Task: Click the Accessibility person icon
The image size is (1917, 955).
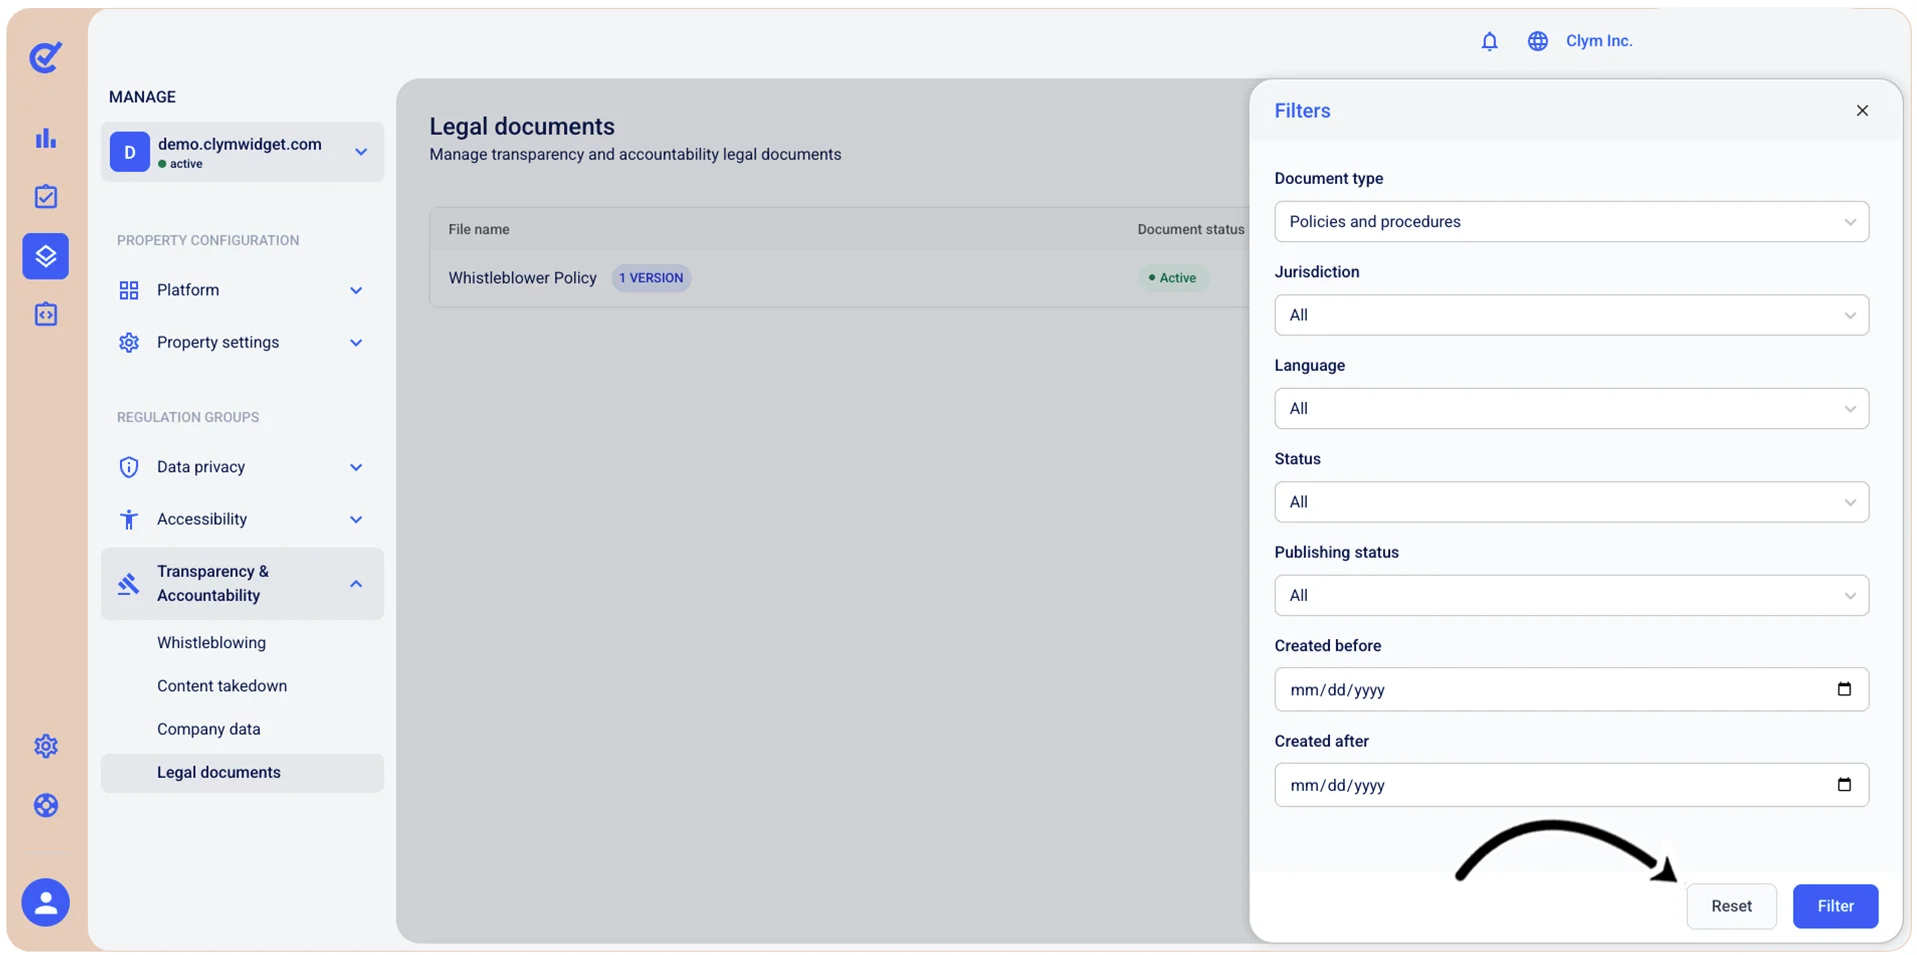Action: click(x=129, y=519)
